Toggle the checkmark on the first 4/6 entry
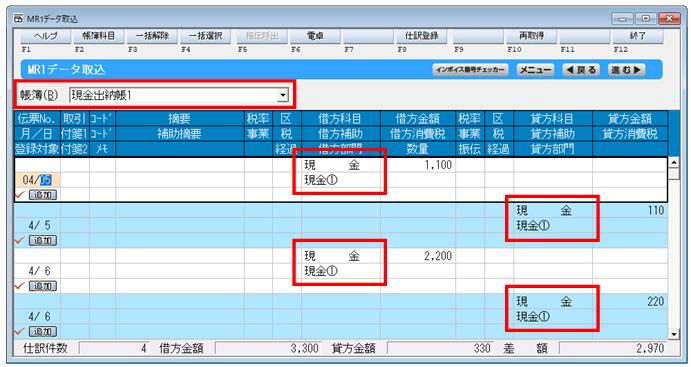Screen dimensions: 691x367 pyautogui.click(x=20, y=286)
